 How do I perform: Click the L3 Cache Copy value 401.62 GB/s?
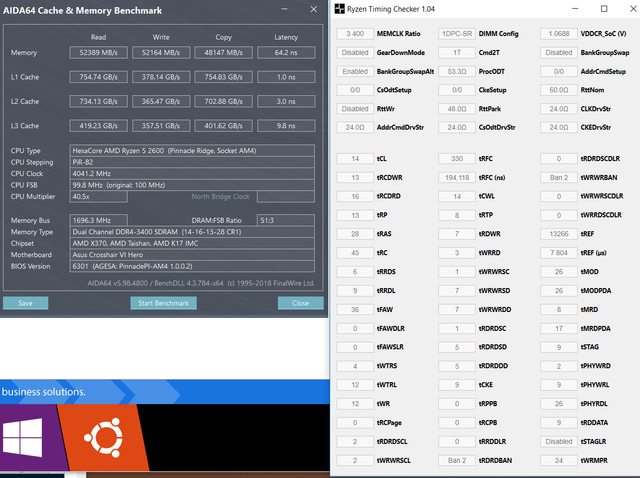pyautogui.click(x=223, y=126)
